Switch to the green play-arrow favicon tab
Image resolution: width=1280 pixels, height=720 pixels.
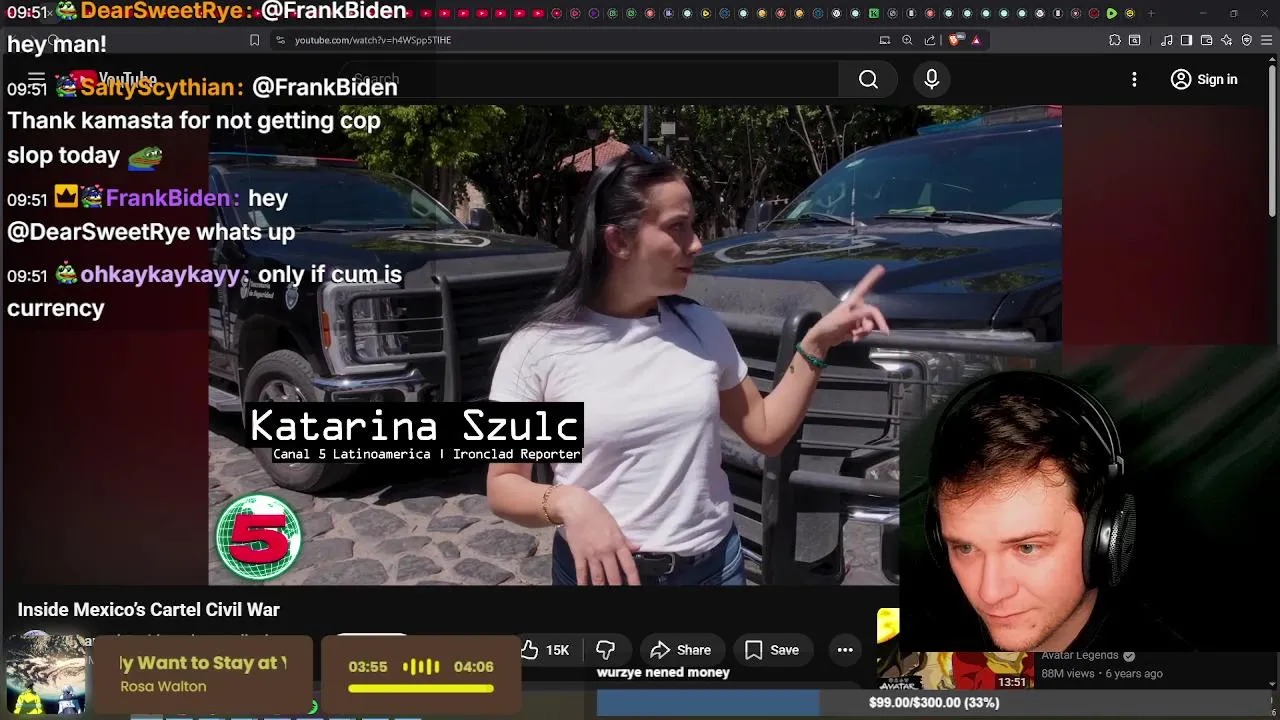click(x=1111, y=13)
